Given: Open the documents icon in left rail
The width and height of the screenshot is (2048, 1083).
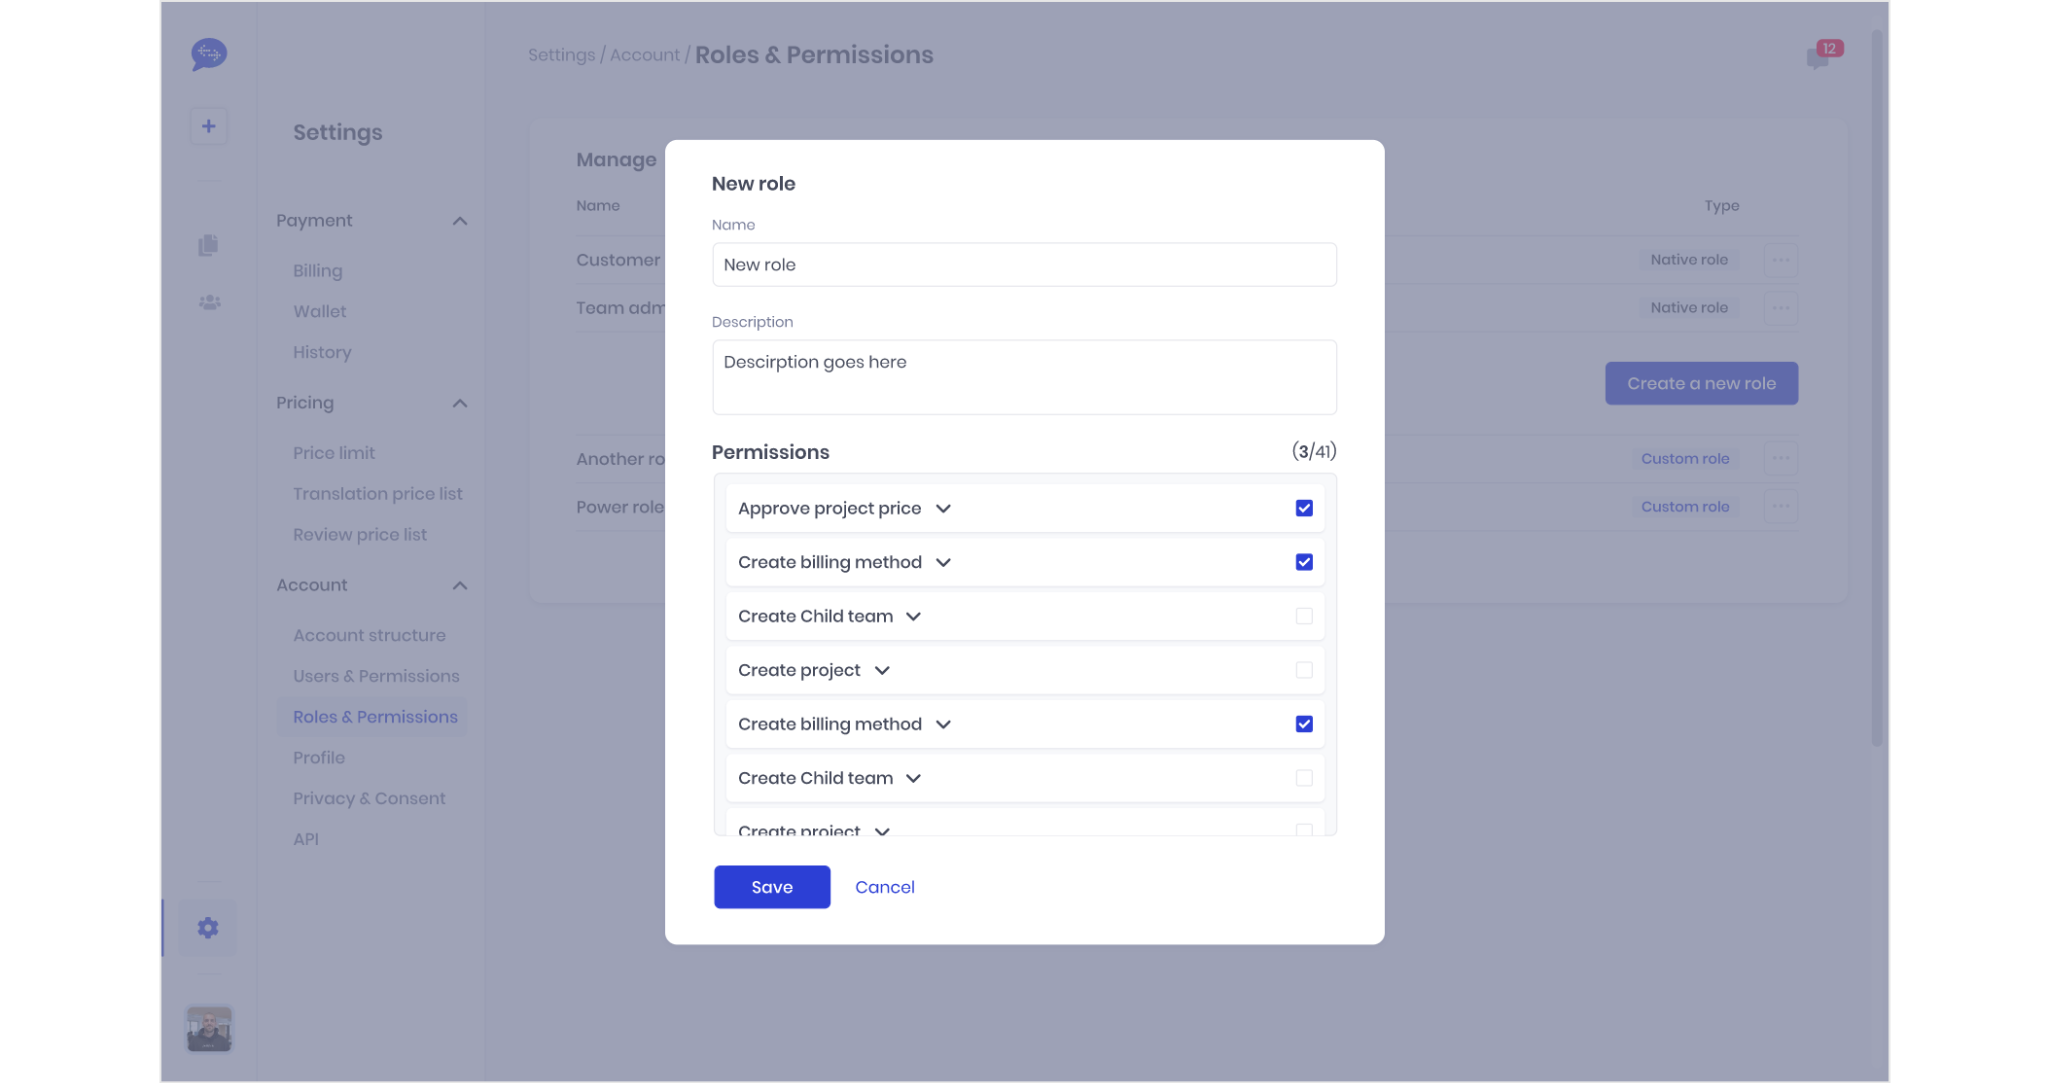Looking at the screenshot, I should point(208,245).
